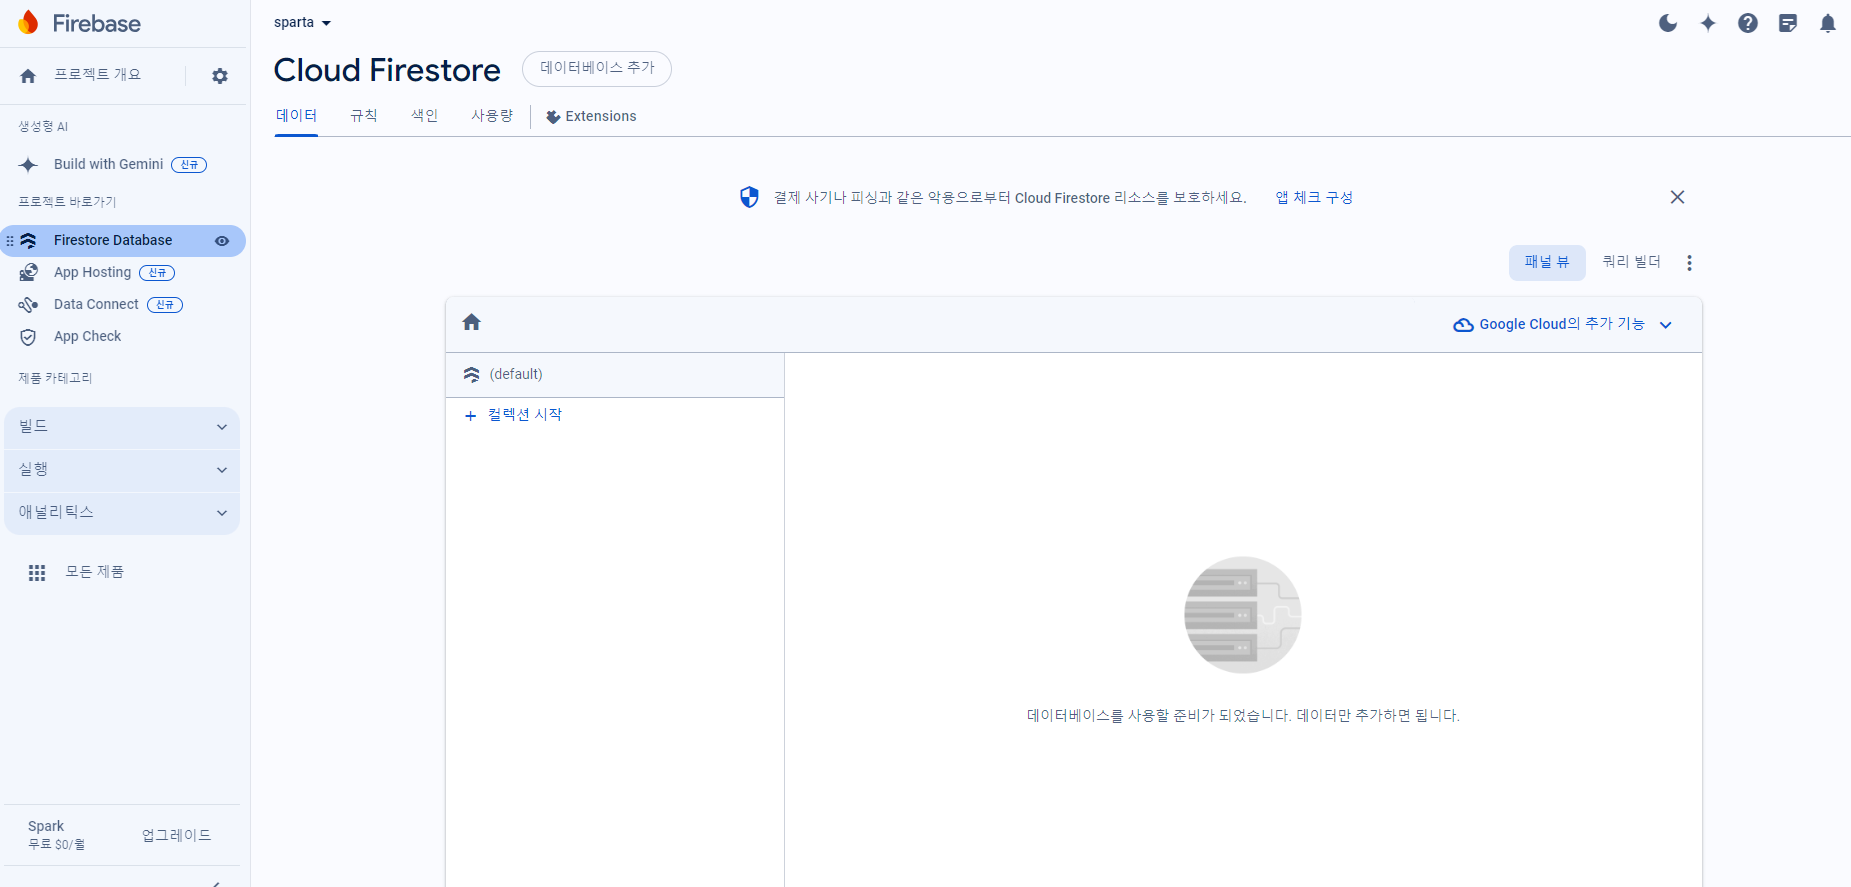Open notifications bell
1851x887 pixels.
[x=1828, y=23]
